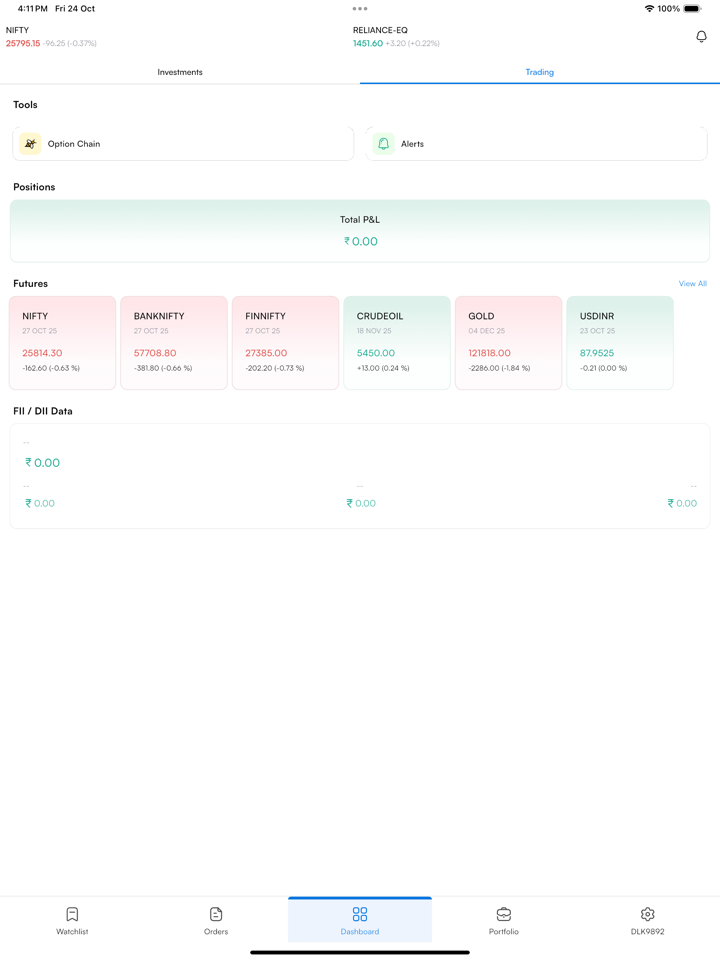Select Dashboard grid icon

360,914
